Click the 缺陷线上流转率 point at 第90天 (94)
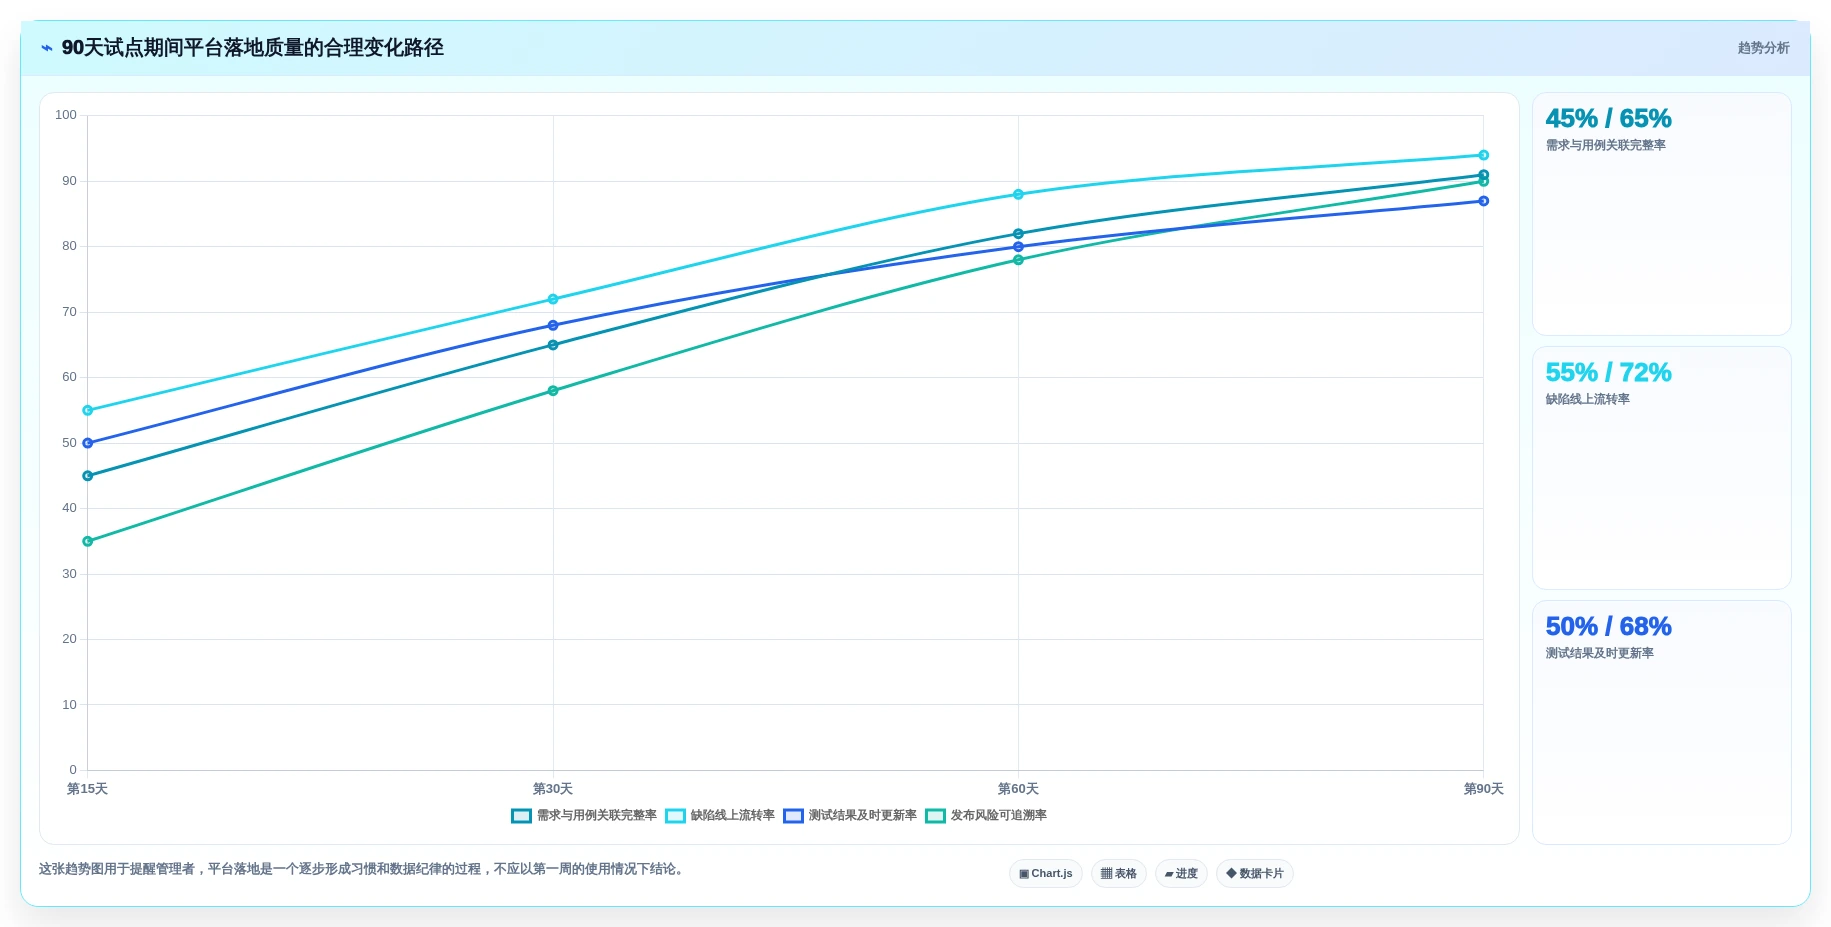Viewport: 1831px width, 927px height. [x=1484, y=155]
